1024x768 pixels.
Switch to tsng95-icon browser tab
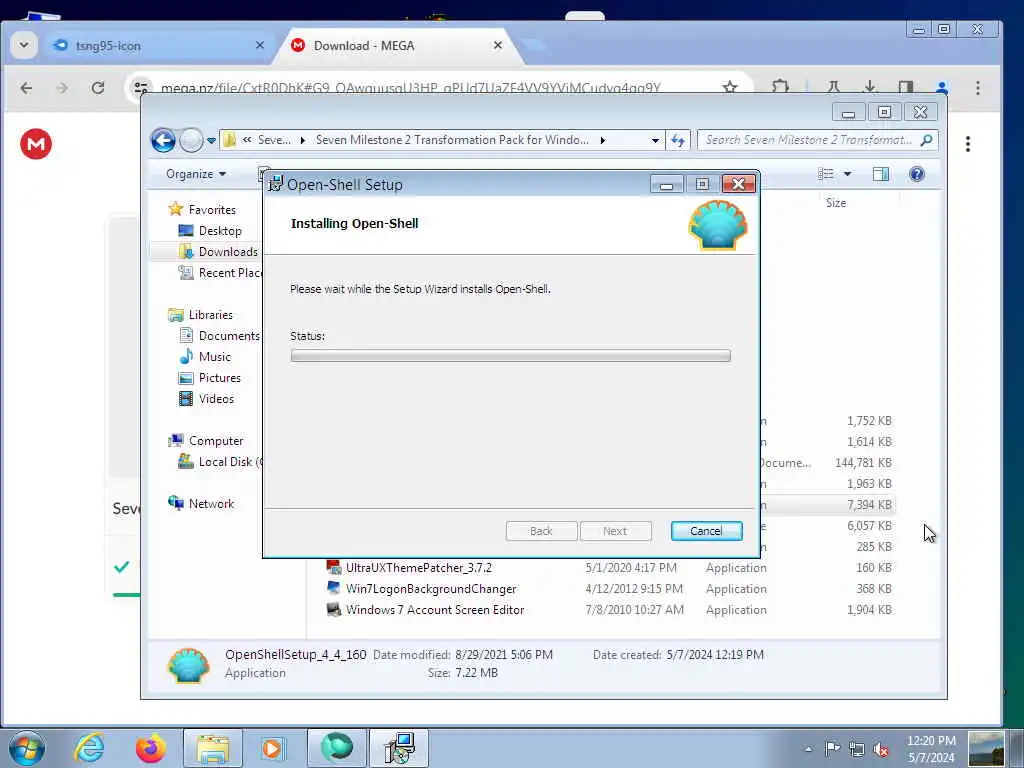pyautogui.click(x=159, y=46)
